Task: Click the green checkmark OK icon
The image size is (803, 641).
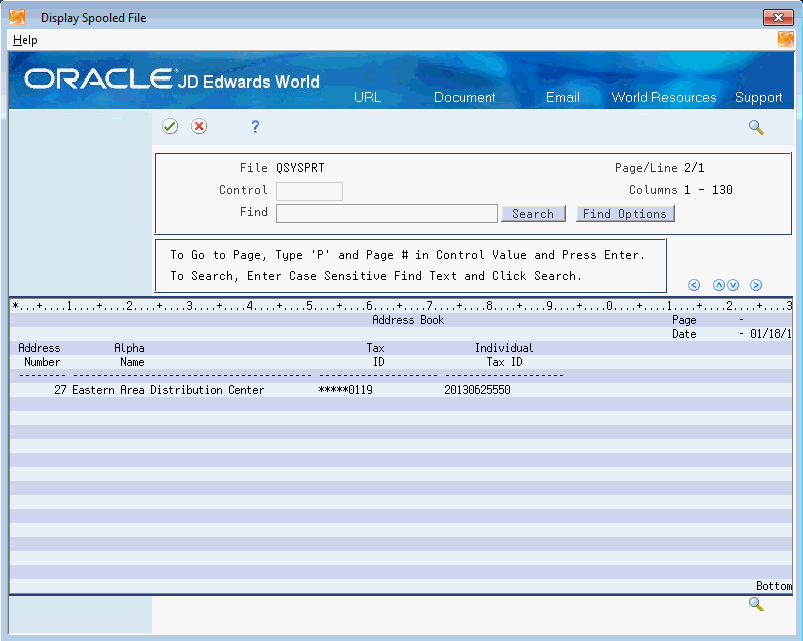Action: 170,126
